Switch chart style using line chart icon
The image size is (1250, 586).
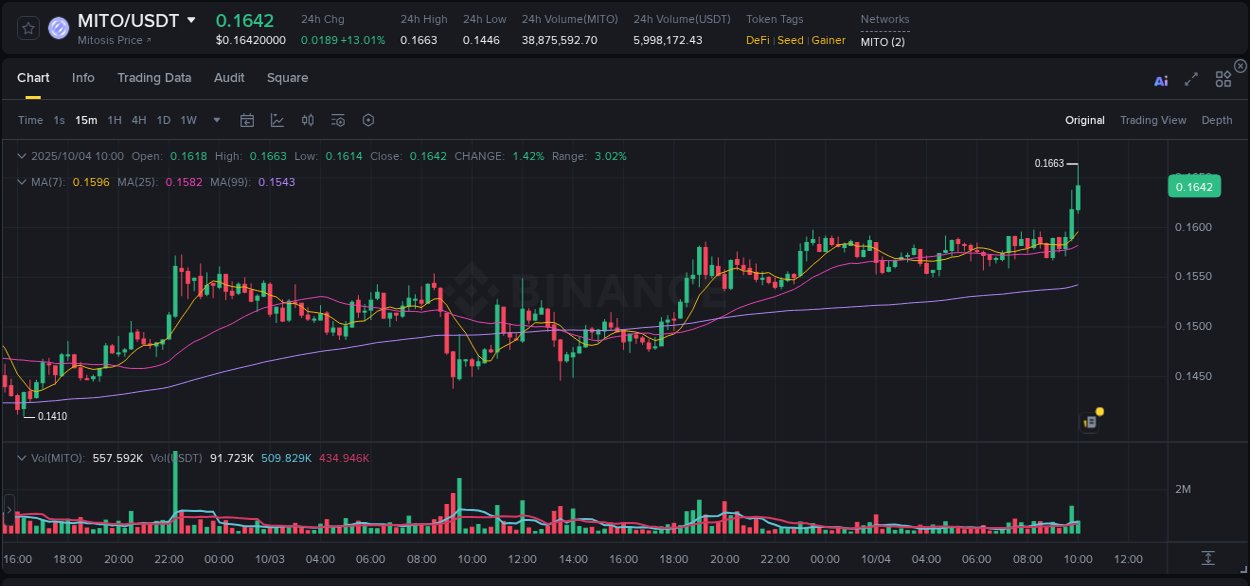tap(277, 119)
